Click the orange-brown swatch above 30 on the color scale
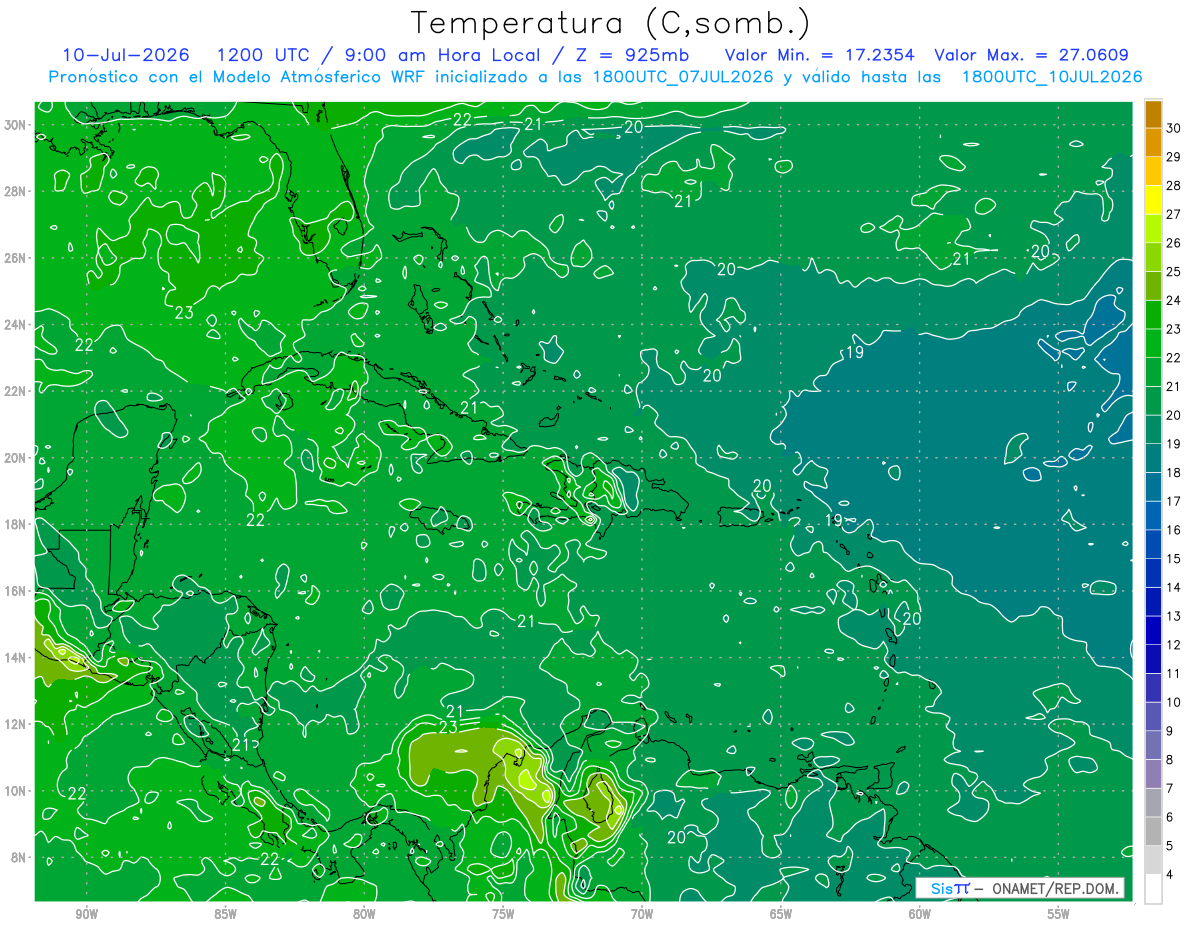 coord(1153,114)
